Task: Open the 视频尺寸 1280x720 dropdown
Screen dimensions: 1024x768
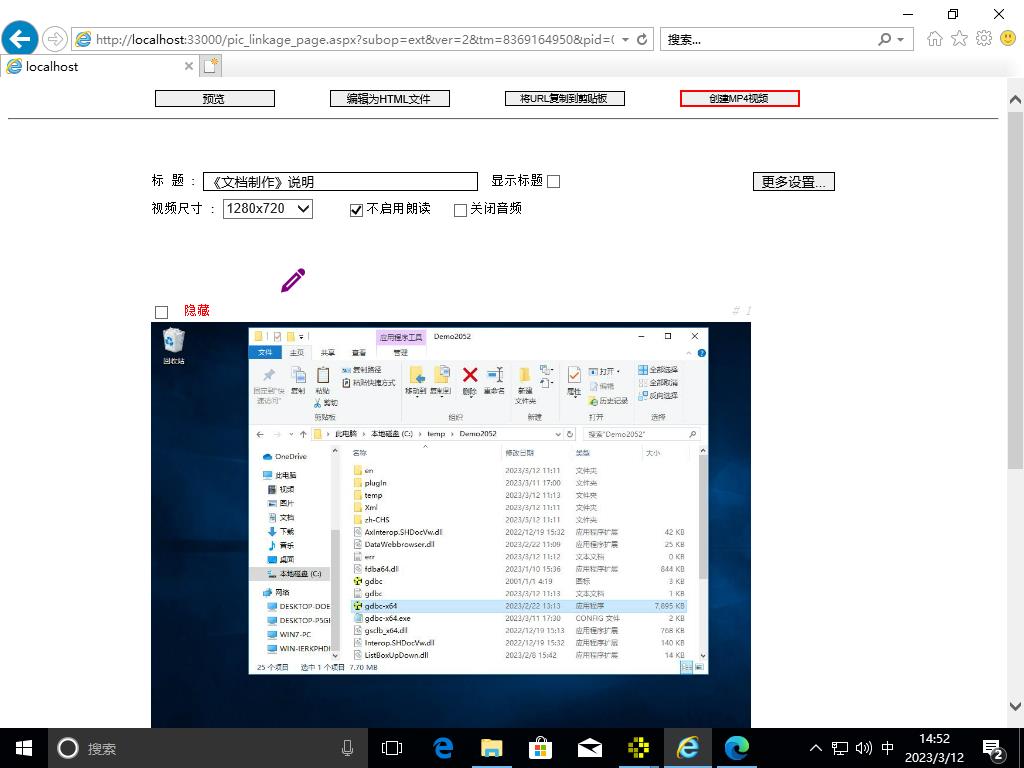Action: coord(267,209)
